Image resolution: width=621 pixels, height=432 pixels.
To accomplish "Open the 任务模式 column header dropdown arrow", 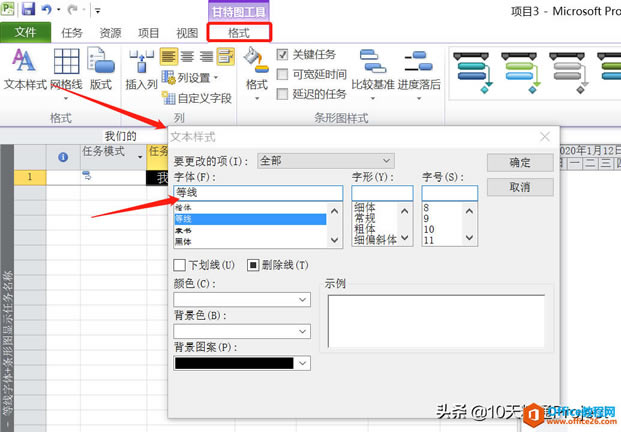I will click(140, 157).
